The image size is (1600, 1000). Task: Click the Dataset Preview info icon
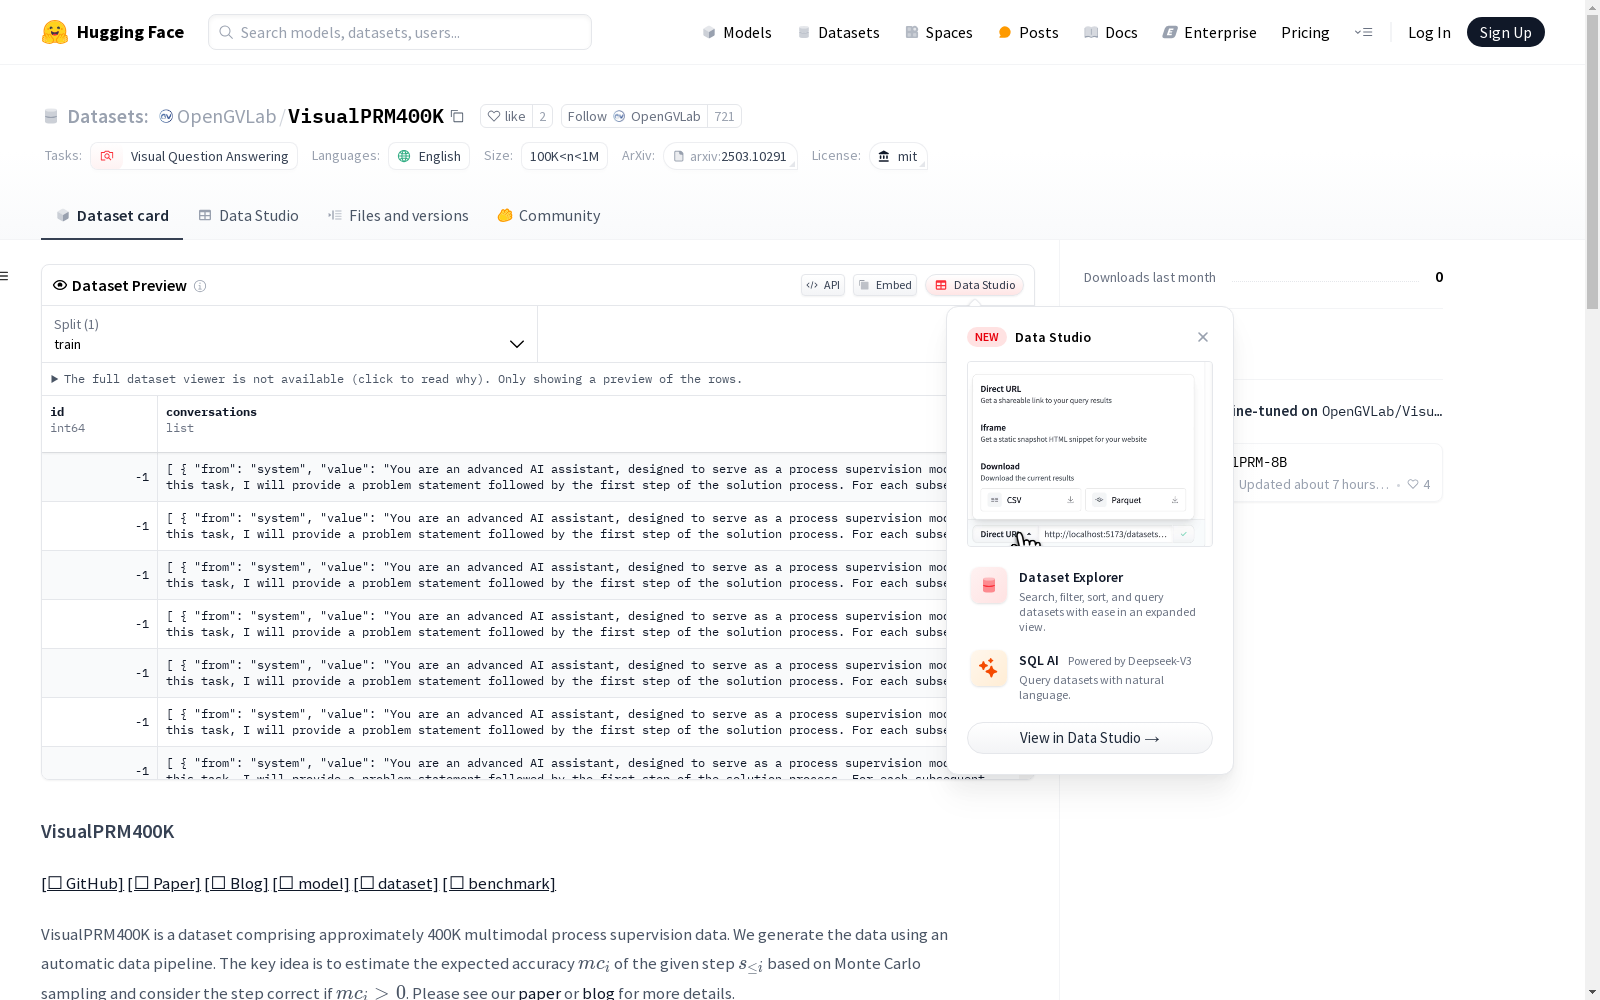[x=200, y=286]
